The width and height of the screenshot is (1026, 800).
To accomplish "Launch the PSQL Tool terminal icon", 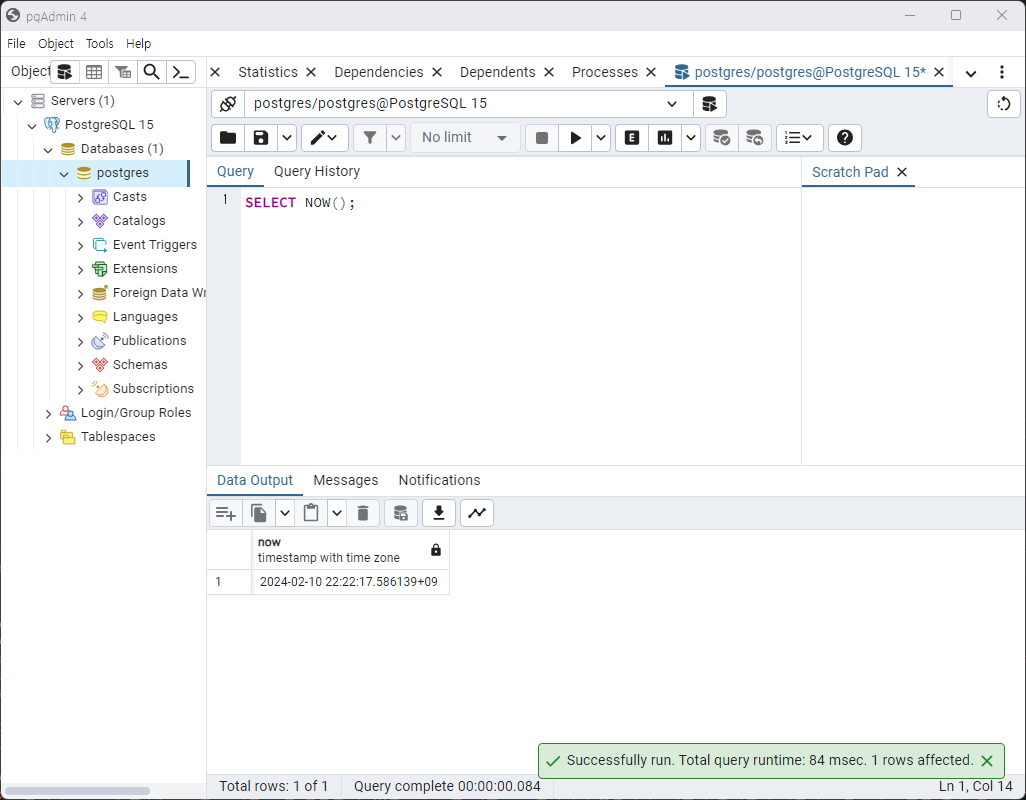I will [x=181, y=72].
